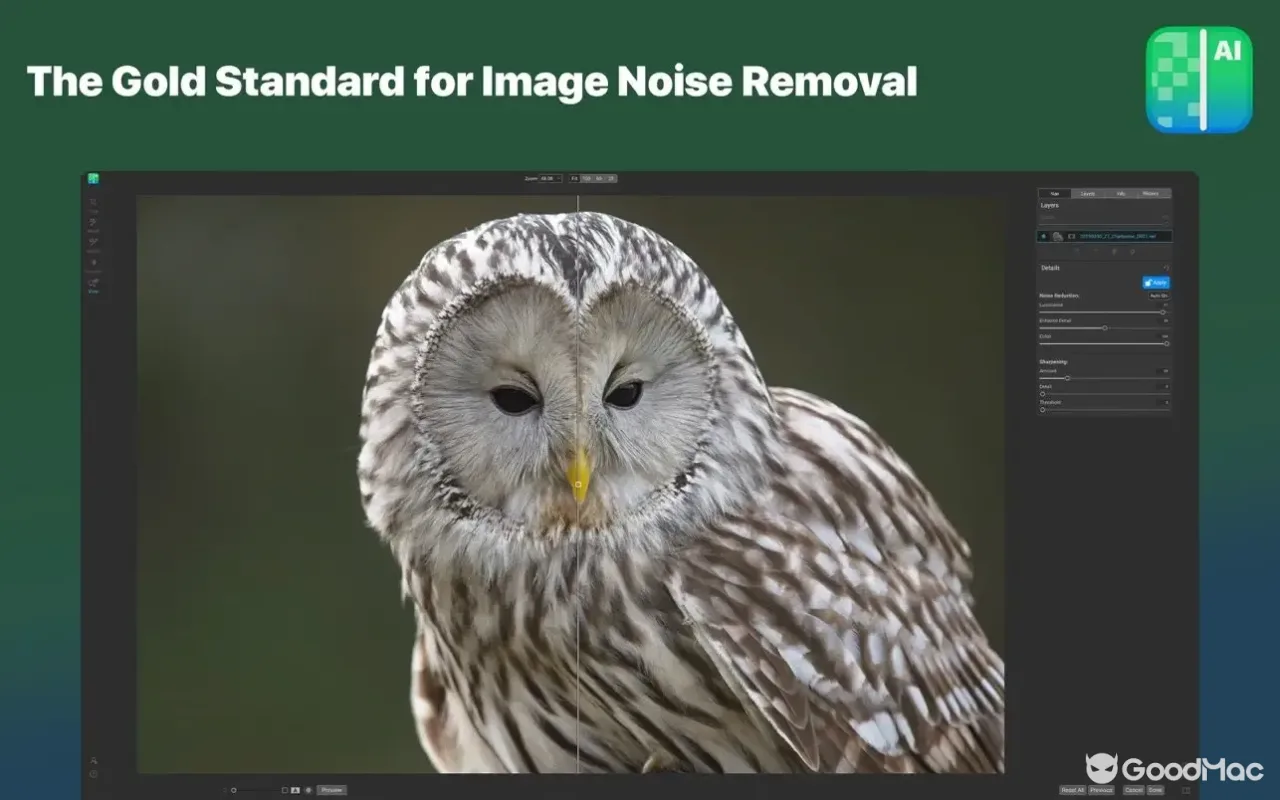Select the View tool in the left toolbar
The height and width of the screenshot is (800, 1280).
pyautogui.click(x=93, y=285)
